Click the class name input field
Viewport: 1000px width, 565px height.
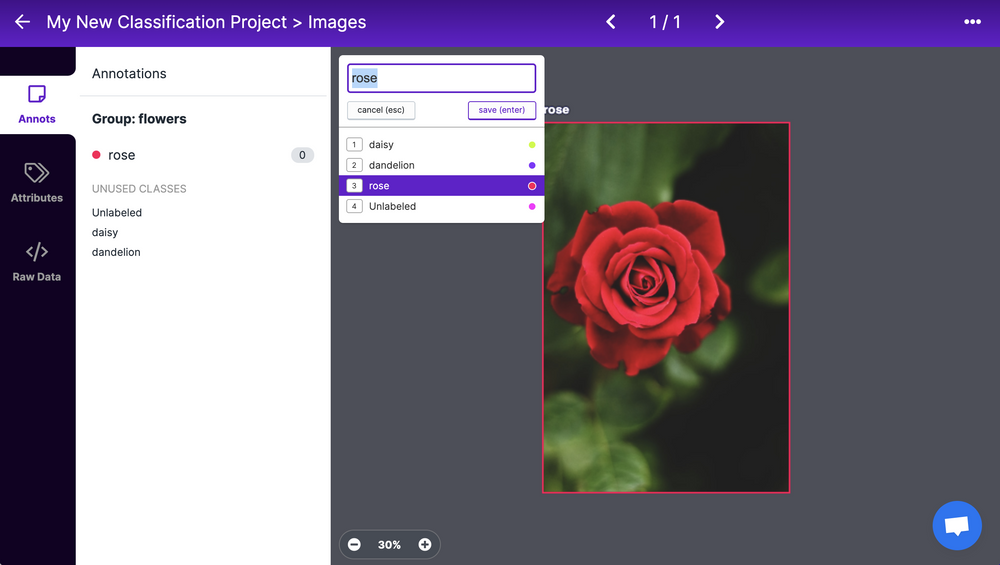point(441,78)
